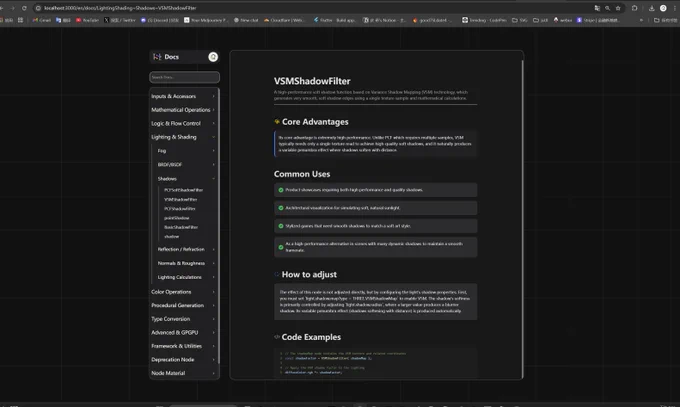Click the sidebar navigation scrollbar
The image size is (680, 407).
[219, 226]
